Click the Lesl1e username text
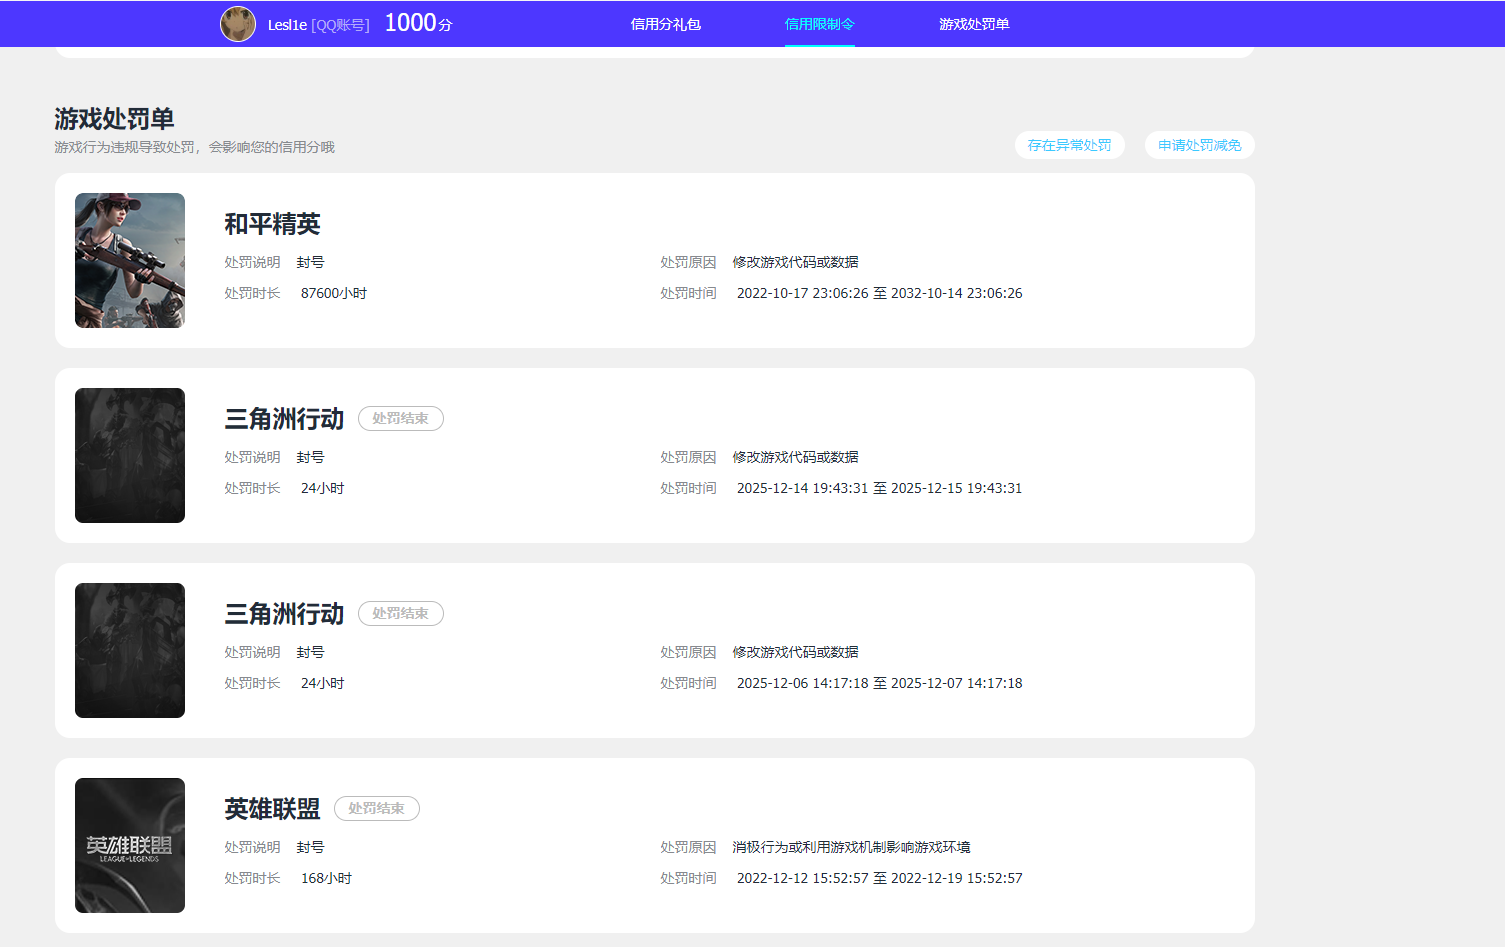This screenshot has width=1505, height=947. coord(287,25)
